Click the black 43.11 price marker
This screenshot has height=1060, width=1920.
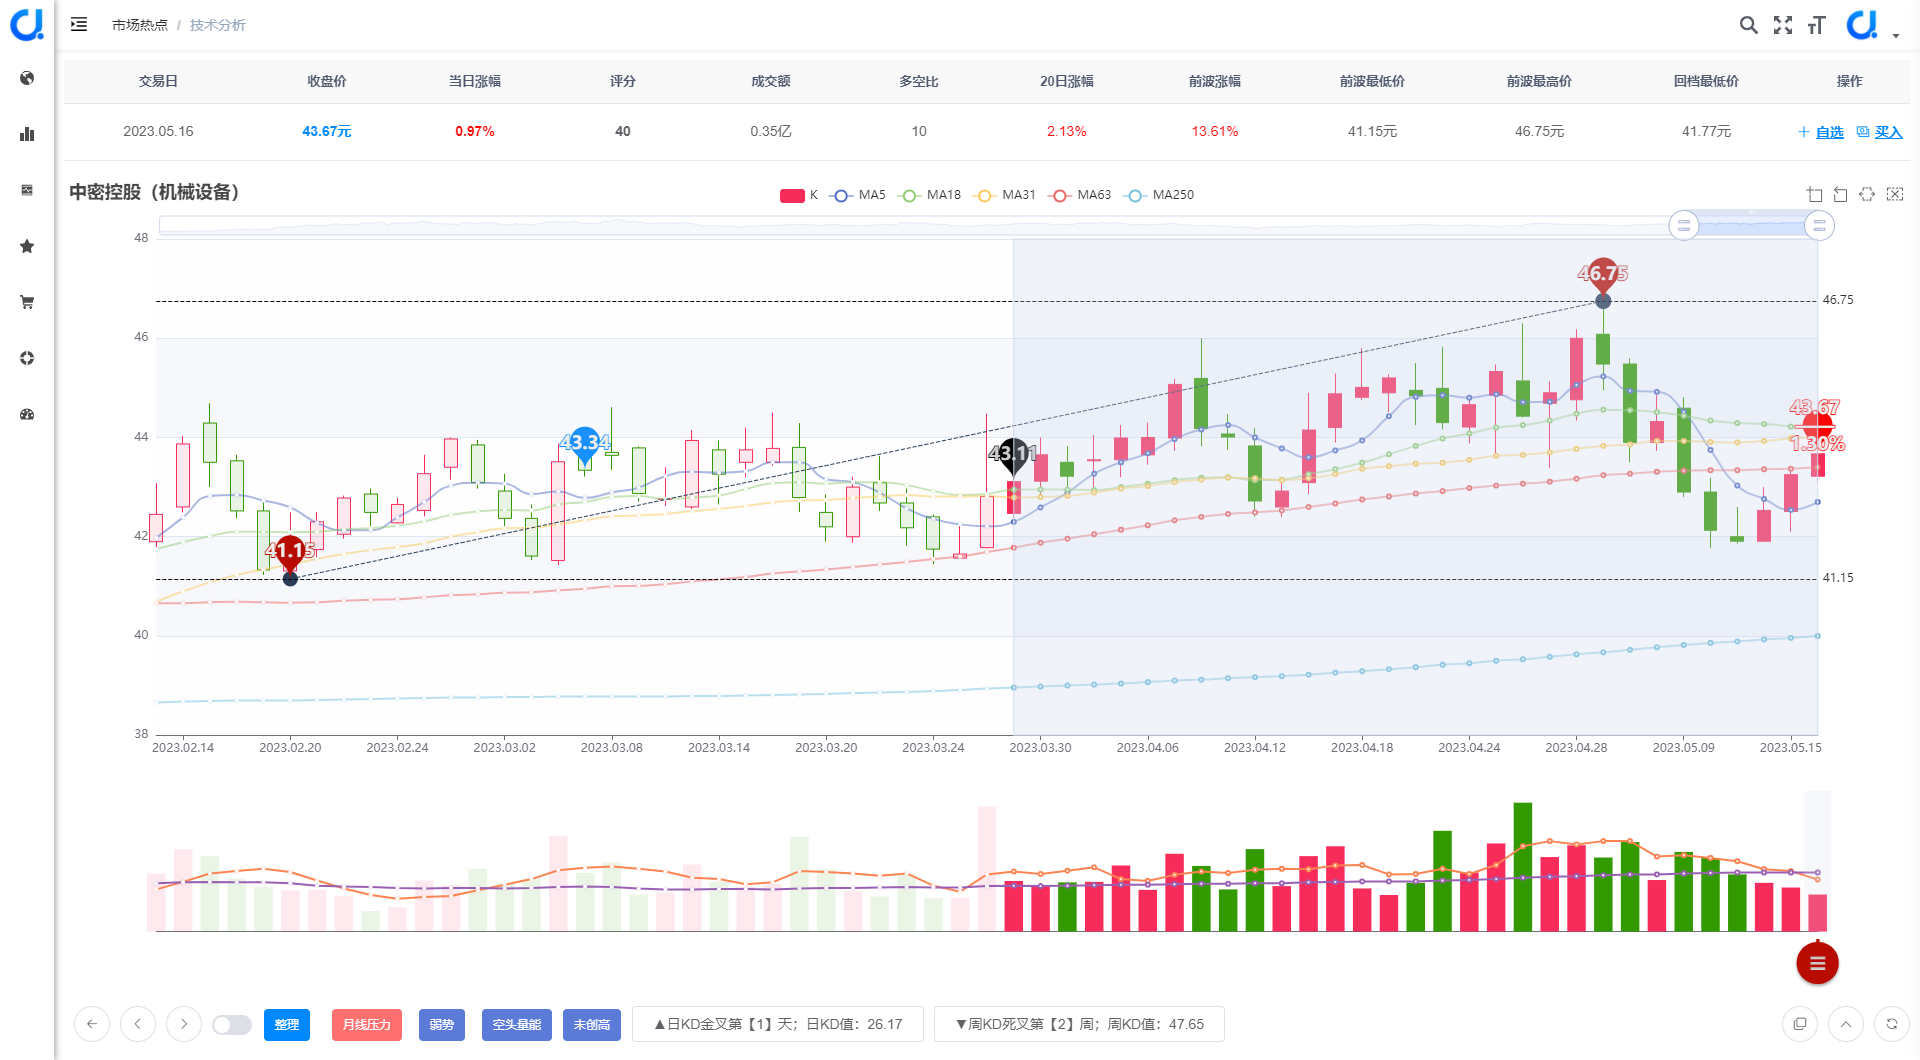pyautogui.click(x=1013, y=455)
